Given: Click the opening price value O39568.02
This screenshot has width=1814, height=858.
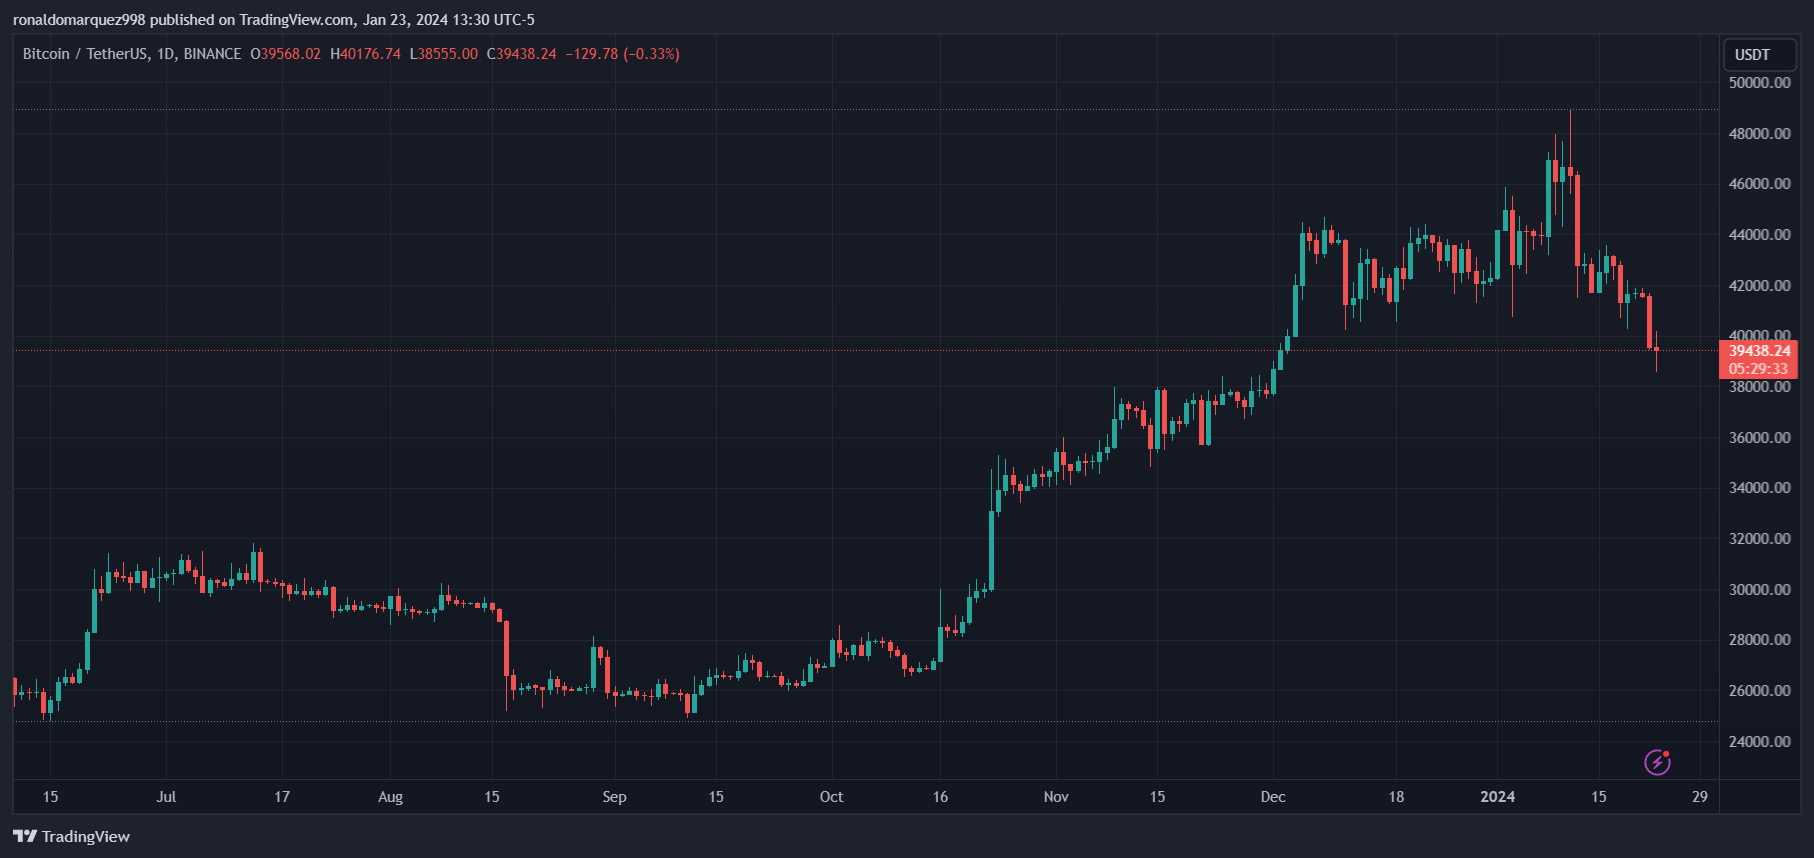Looking at the screenshot, I should click(286, 54).
